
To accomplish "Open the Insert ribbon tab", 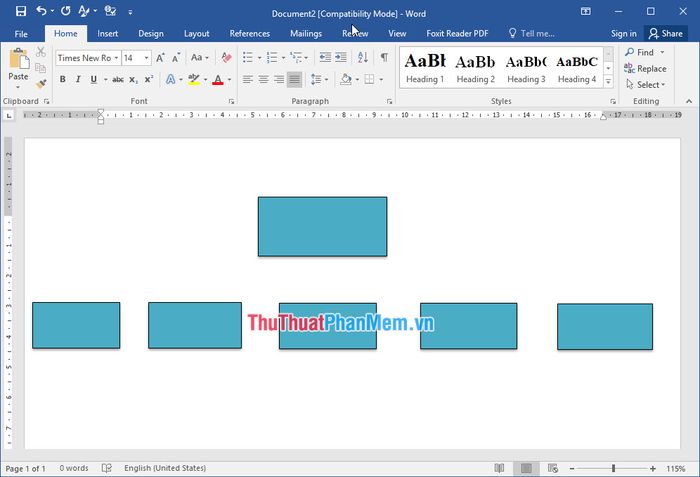I will pos(107,33).
